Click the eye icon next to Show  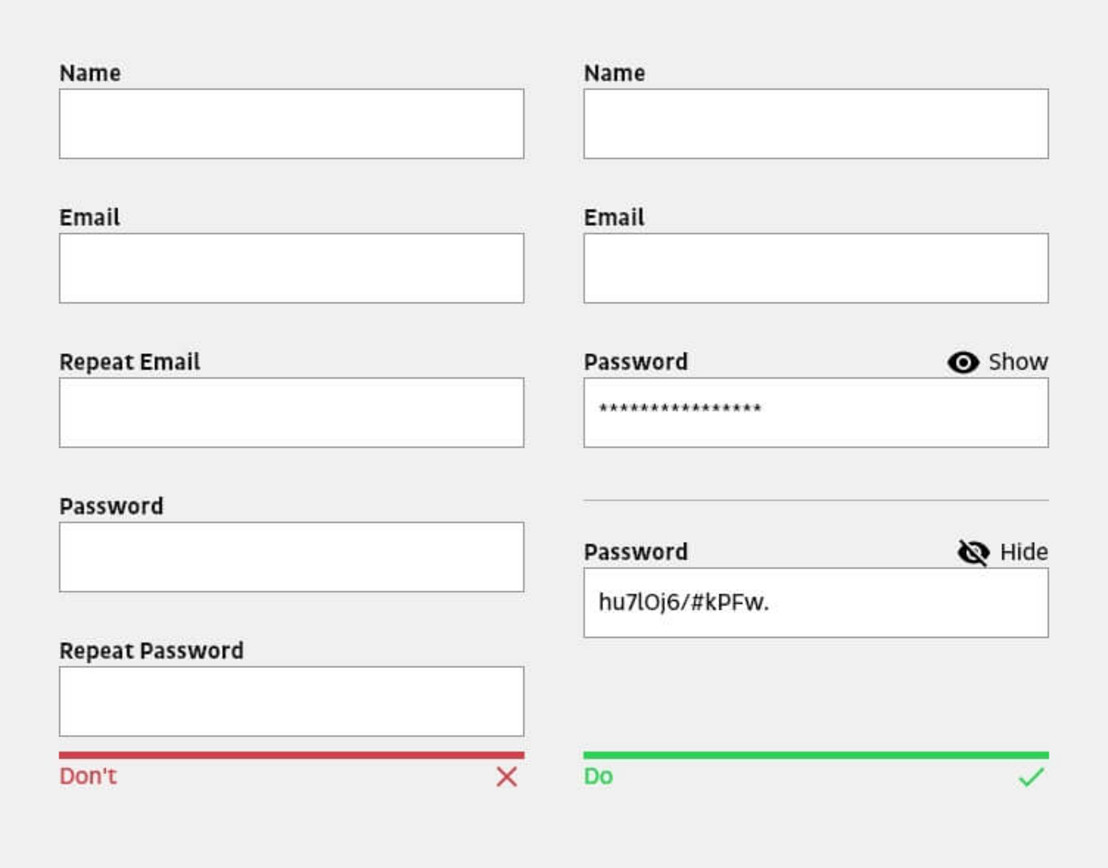(962, 362)
